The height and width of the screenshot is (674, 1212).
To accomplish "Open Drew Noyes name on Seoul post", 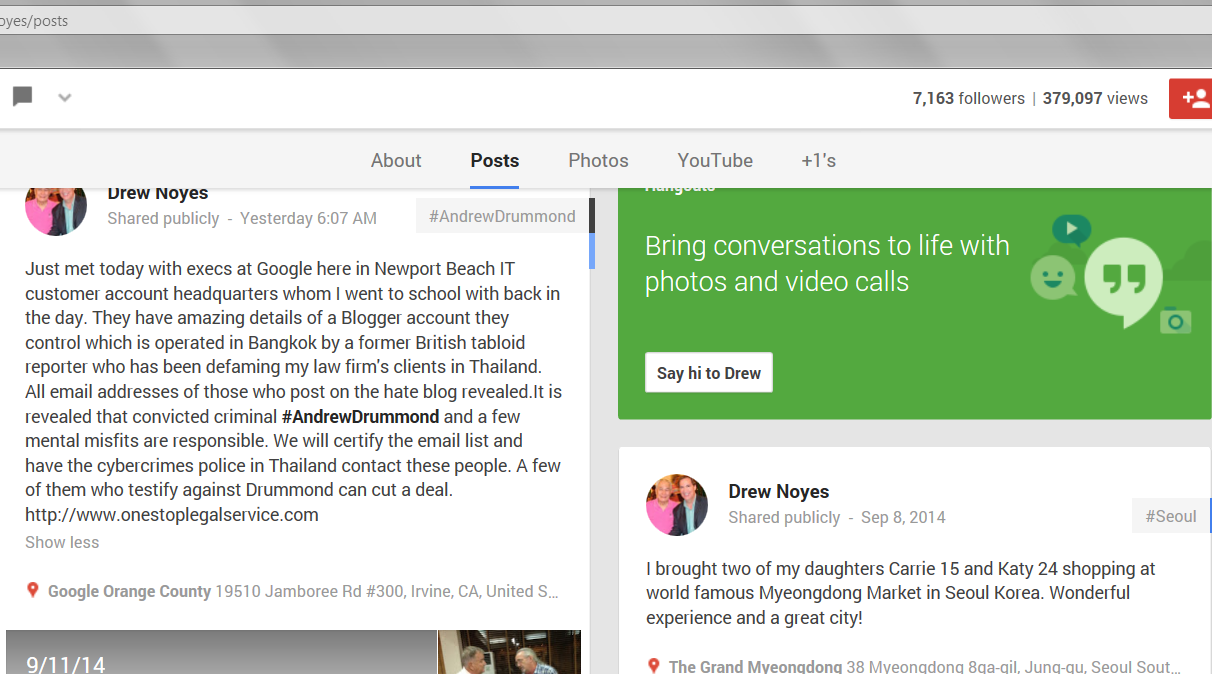I will [x=779, y=491].
